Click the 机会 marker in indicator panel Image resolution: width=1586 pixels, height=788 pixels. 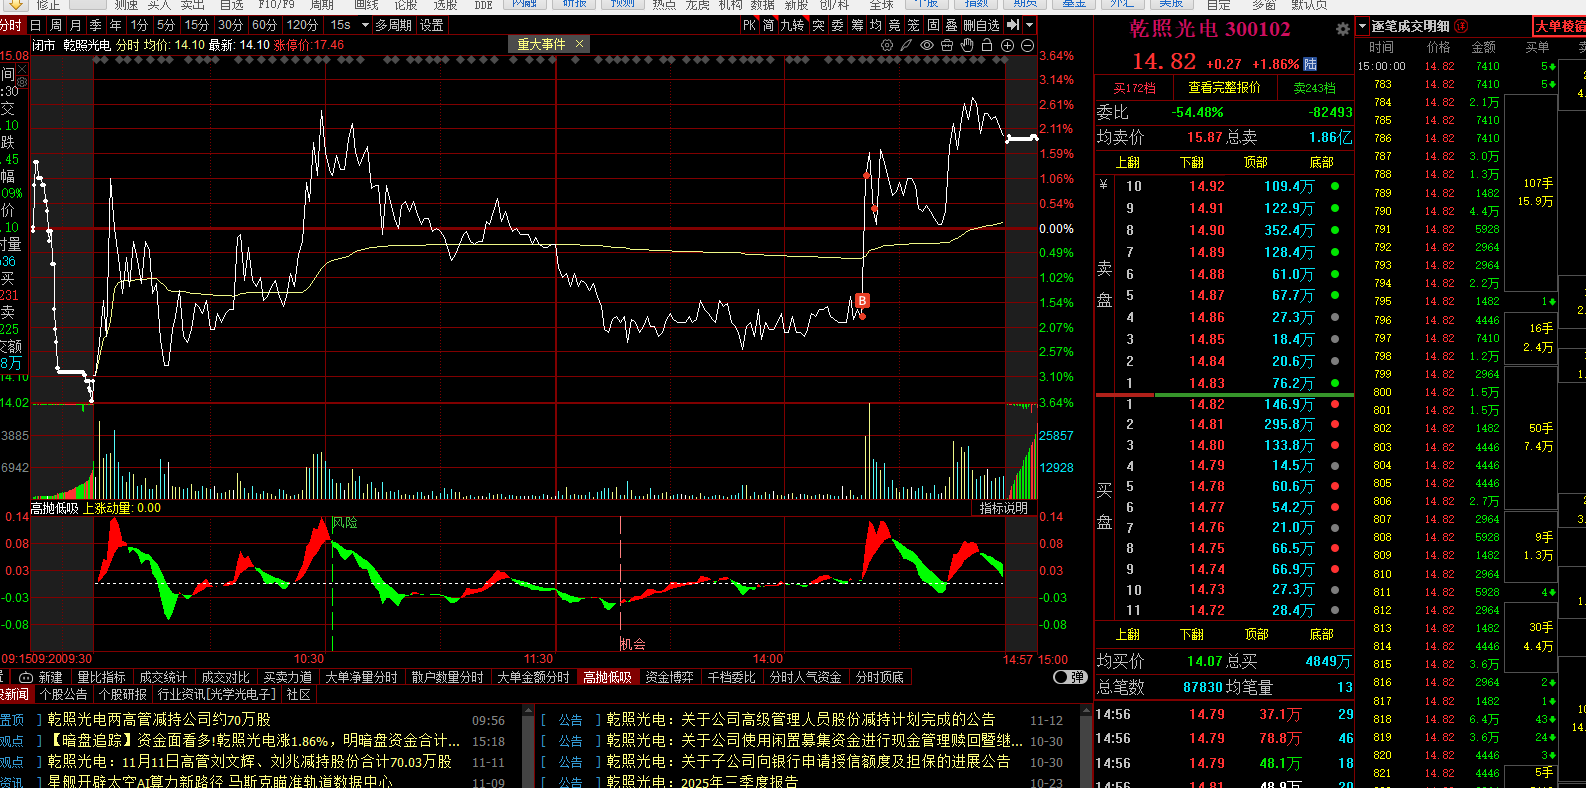click(633, 644)
